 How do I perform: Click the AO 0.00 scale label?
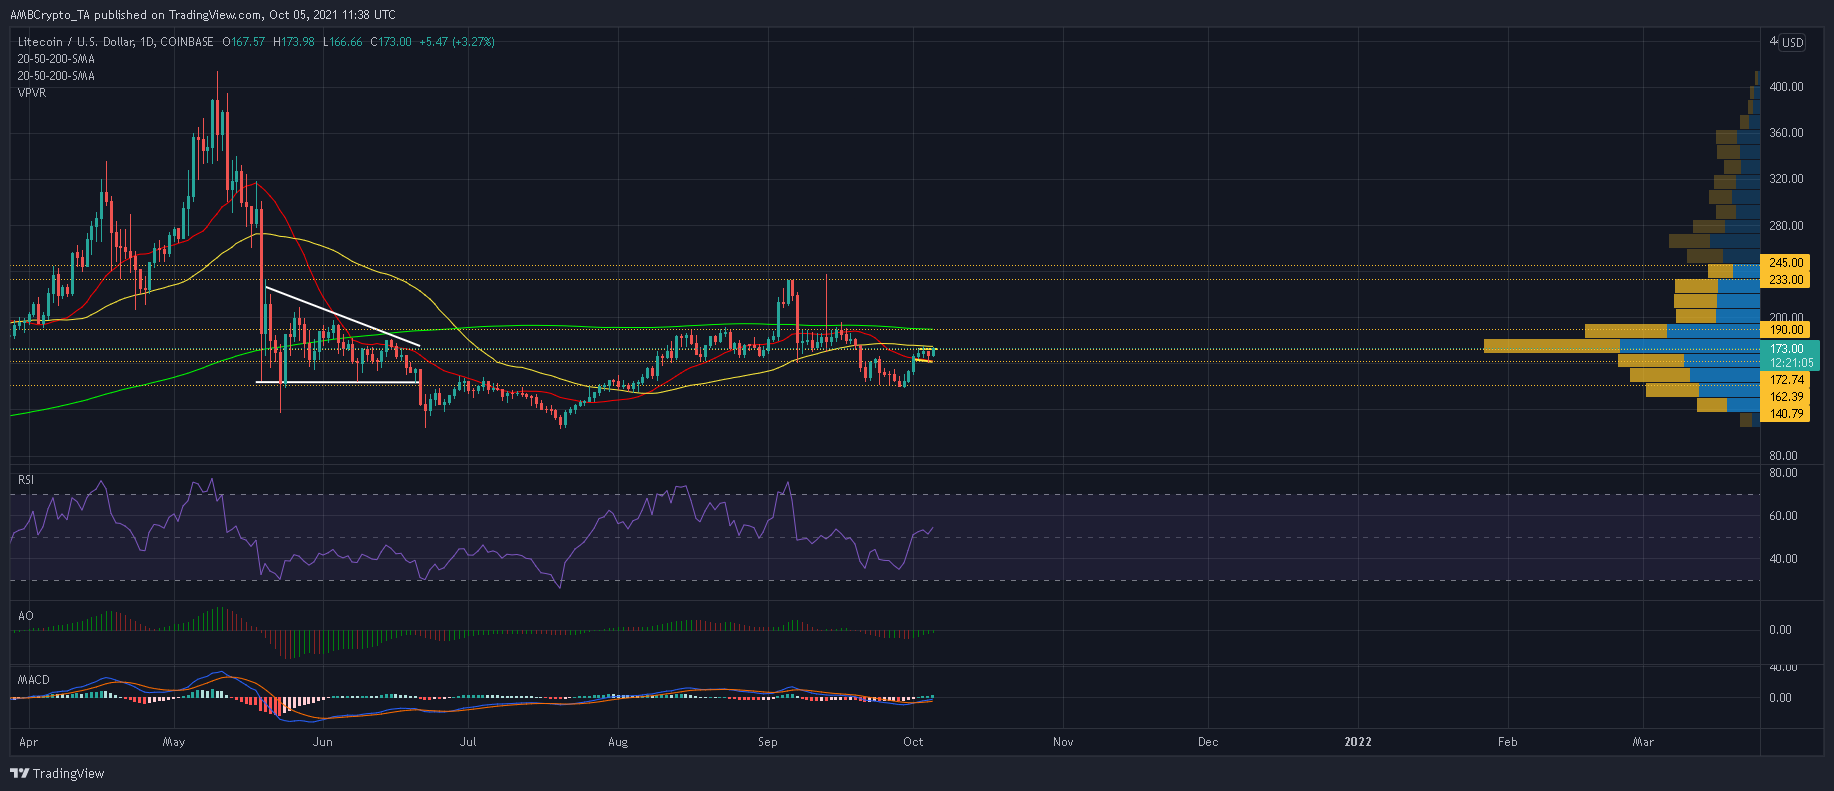click(1780, 630)
